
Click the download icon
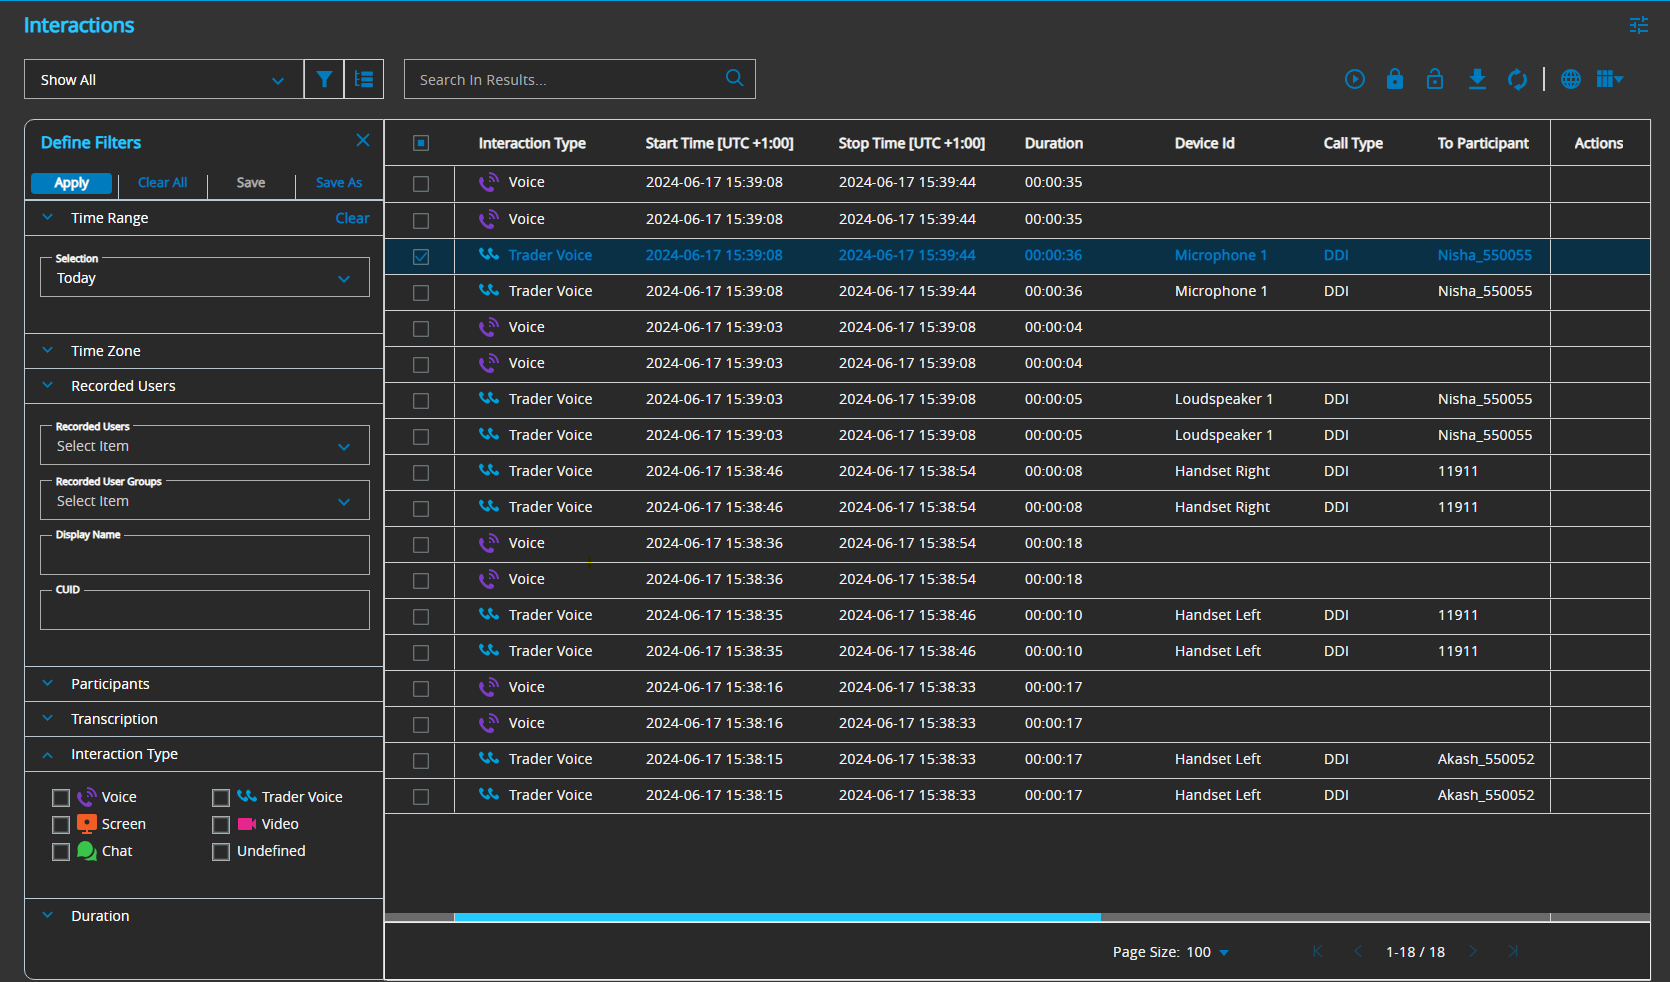point(1477,79)
